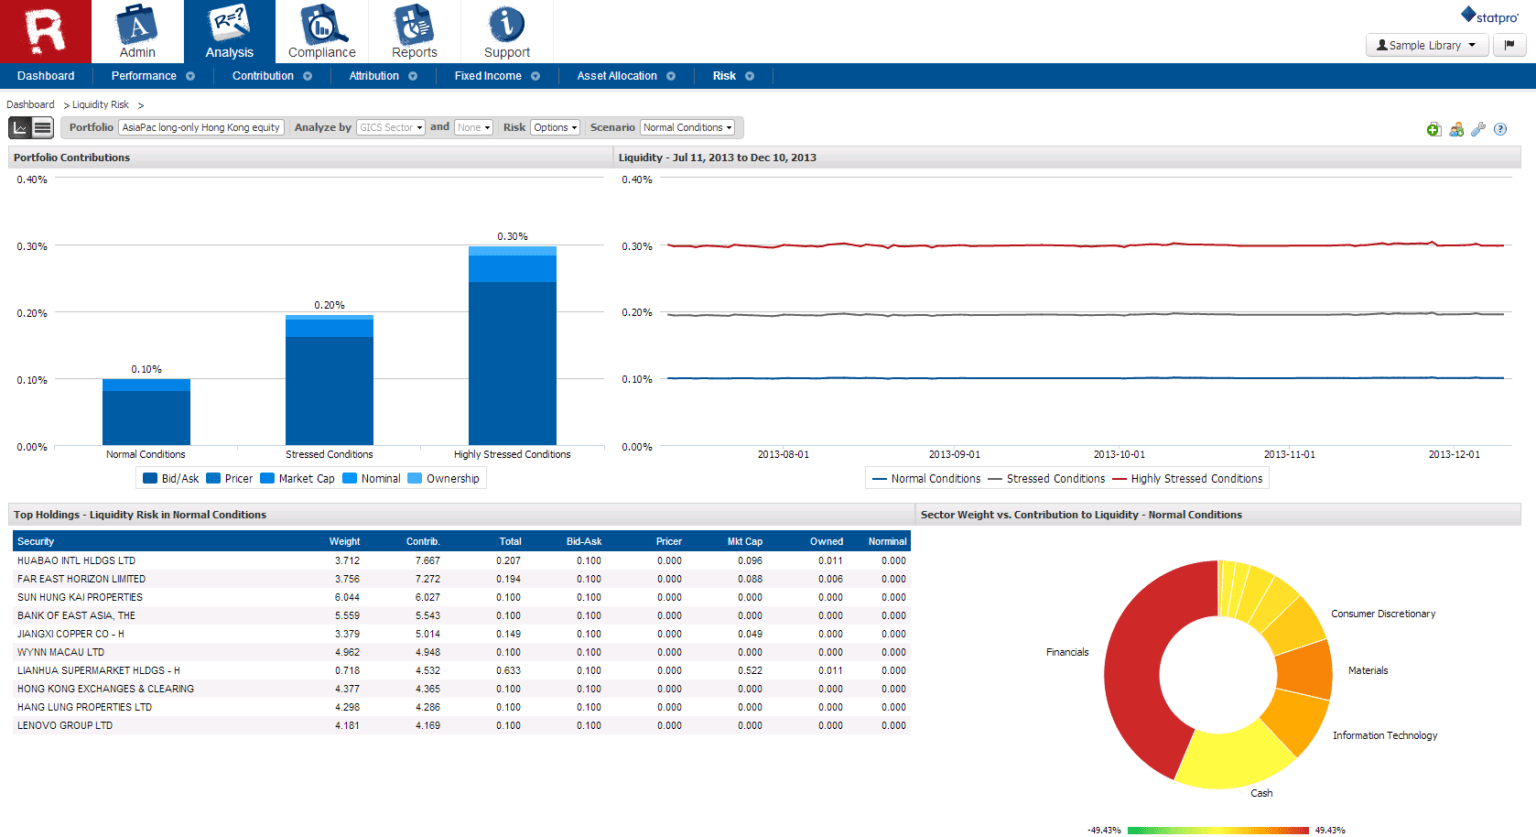This screenshot has height=837, width=1536.
Task: Open the Liquidity Risk breadcrumb link
Action: click(x=100, y=104)
